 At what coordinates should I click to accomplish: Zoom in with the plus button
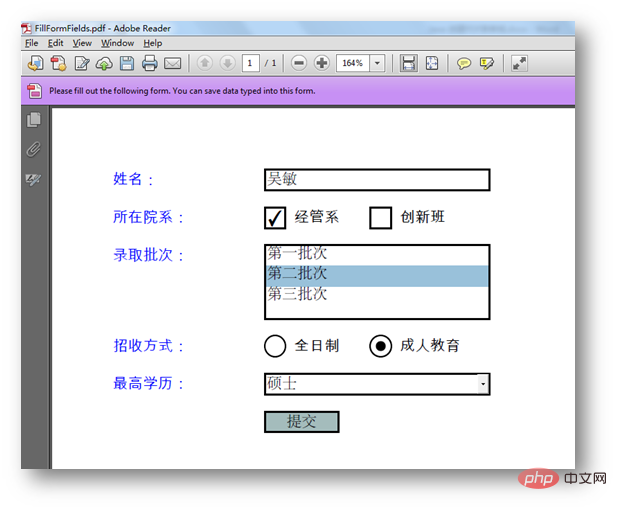pyautogui.click(x=322, y=63)
